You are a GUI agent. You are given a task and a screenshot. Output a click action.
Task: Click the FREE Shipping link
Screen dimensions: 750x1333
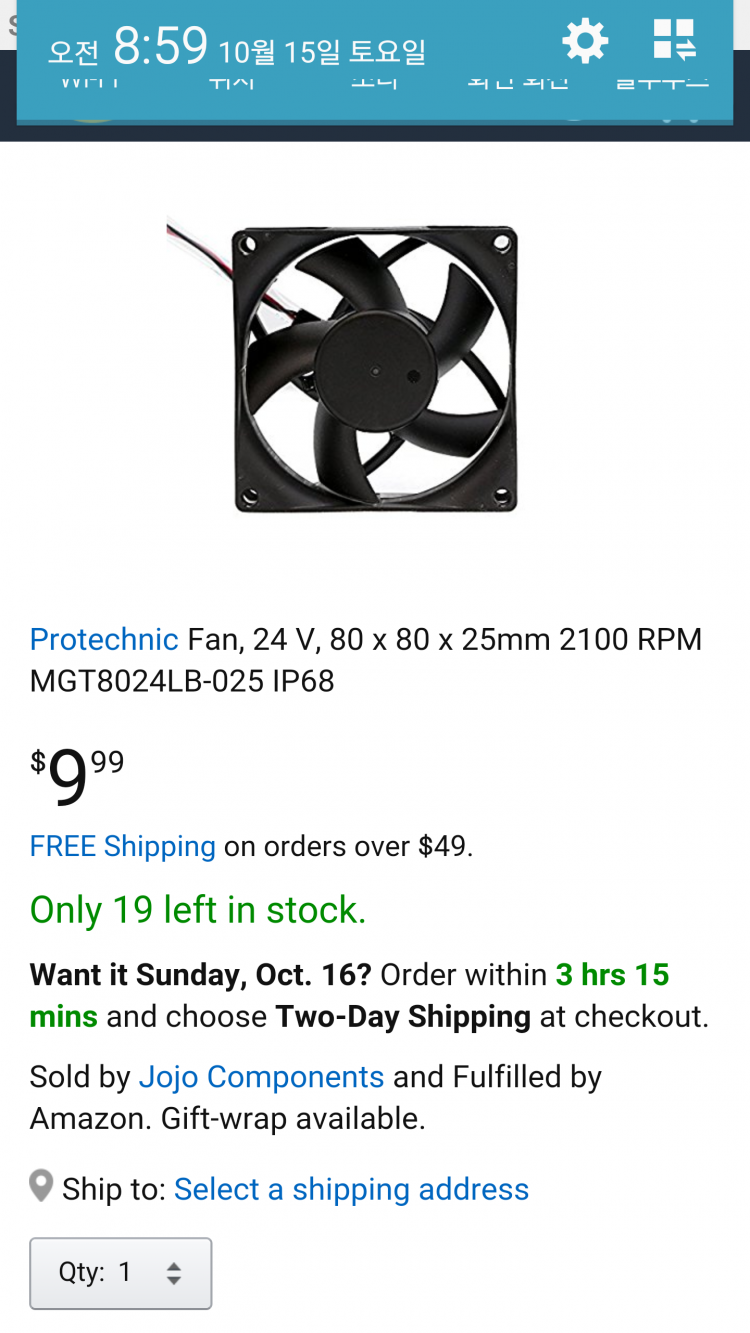(123, 846)
